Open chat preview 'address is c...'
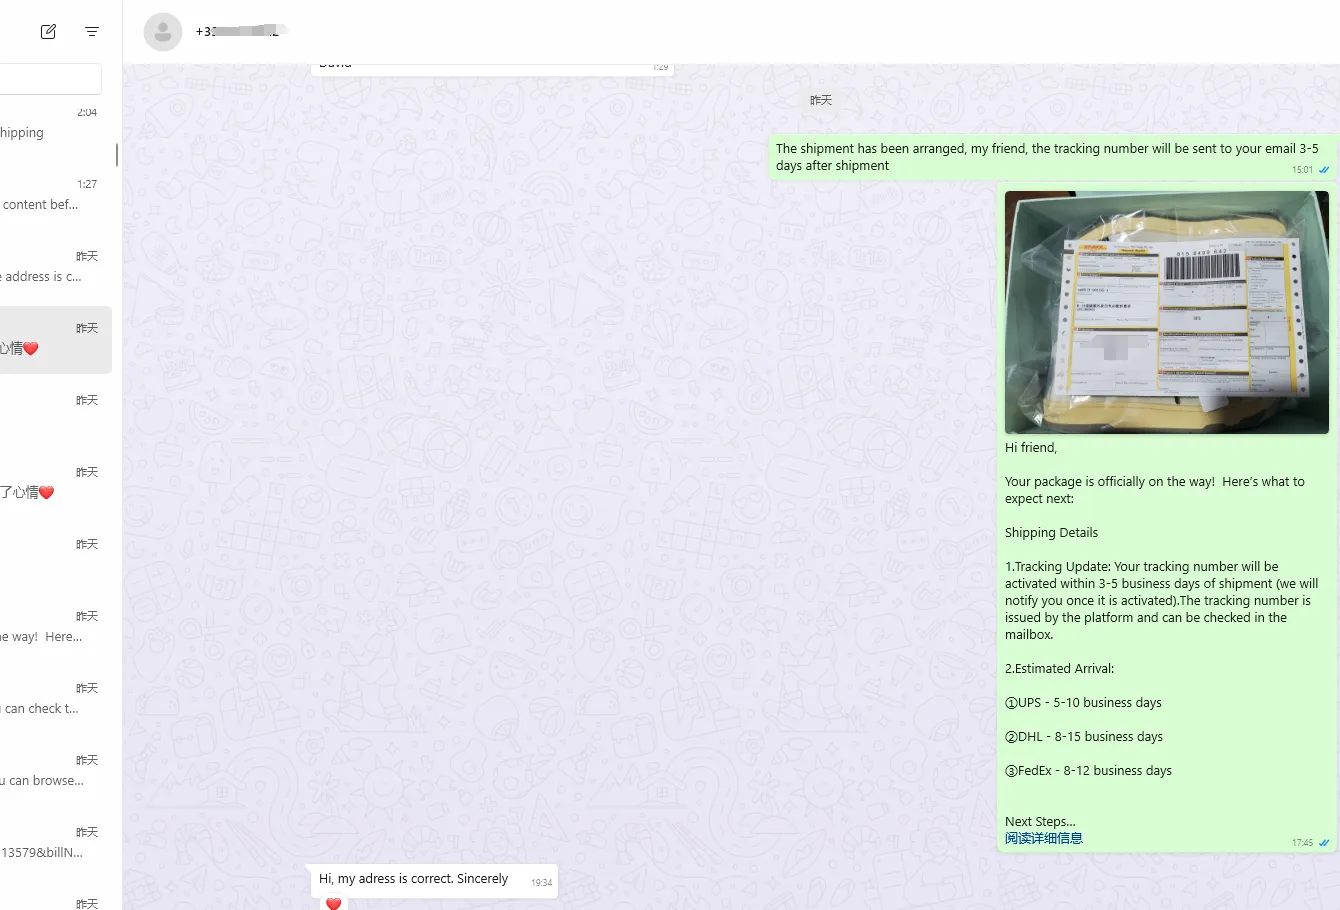 point(42,276)
